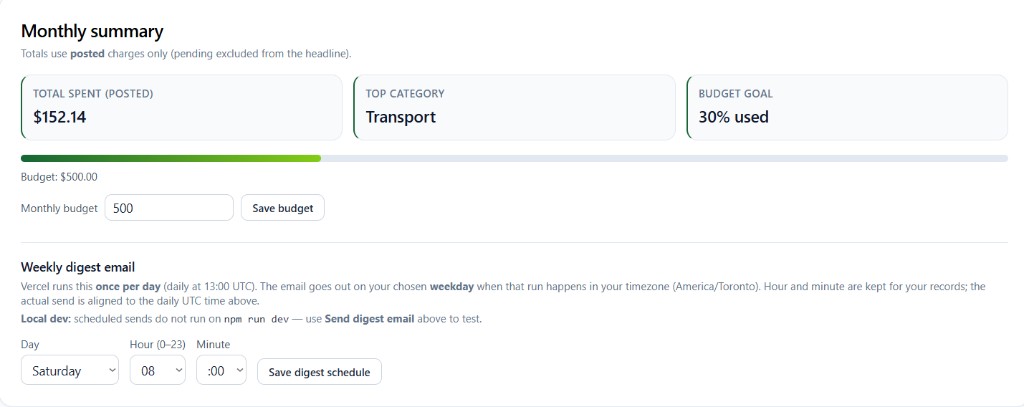Click the Monthly budget field label

coord(59,208)
